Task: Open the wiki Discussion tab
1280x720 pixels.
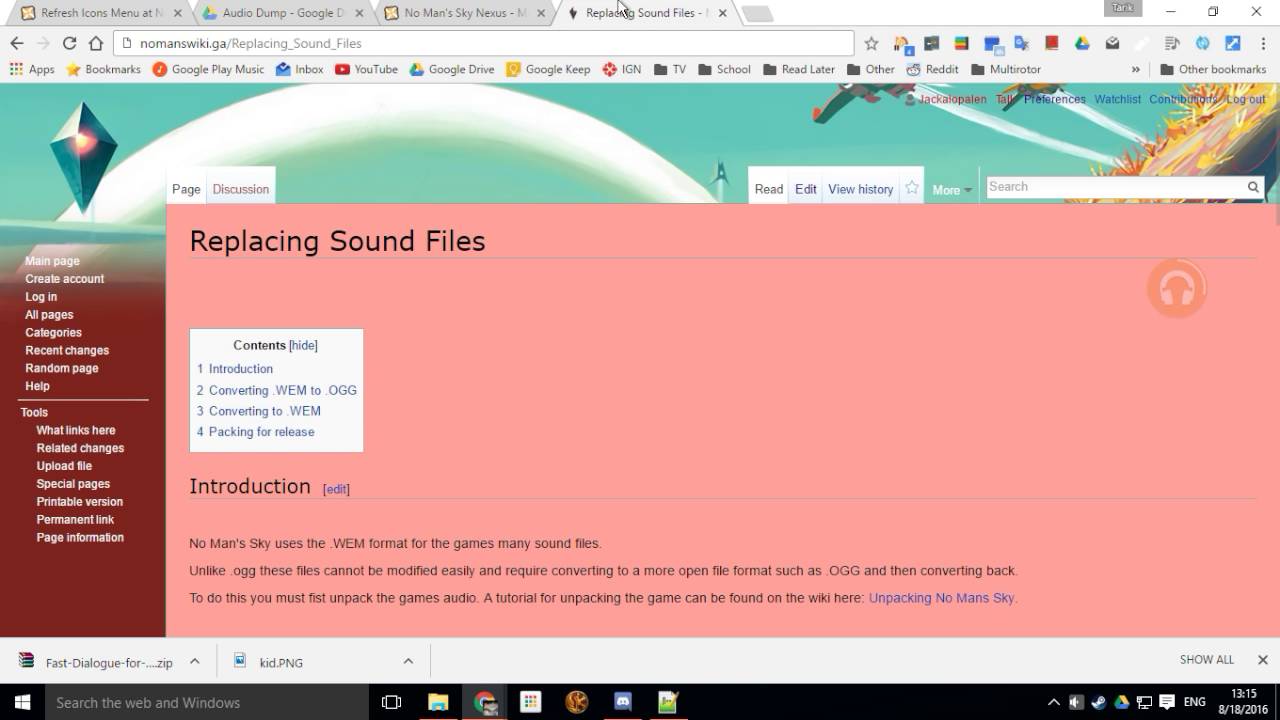Action: [x=241, y=189]
